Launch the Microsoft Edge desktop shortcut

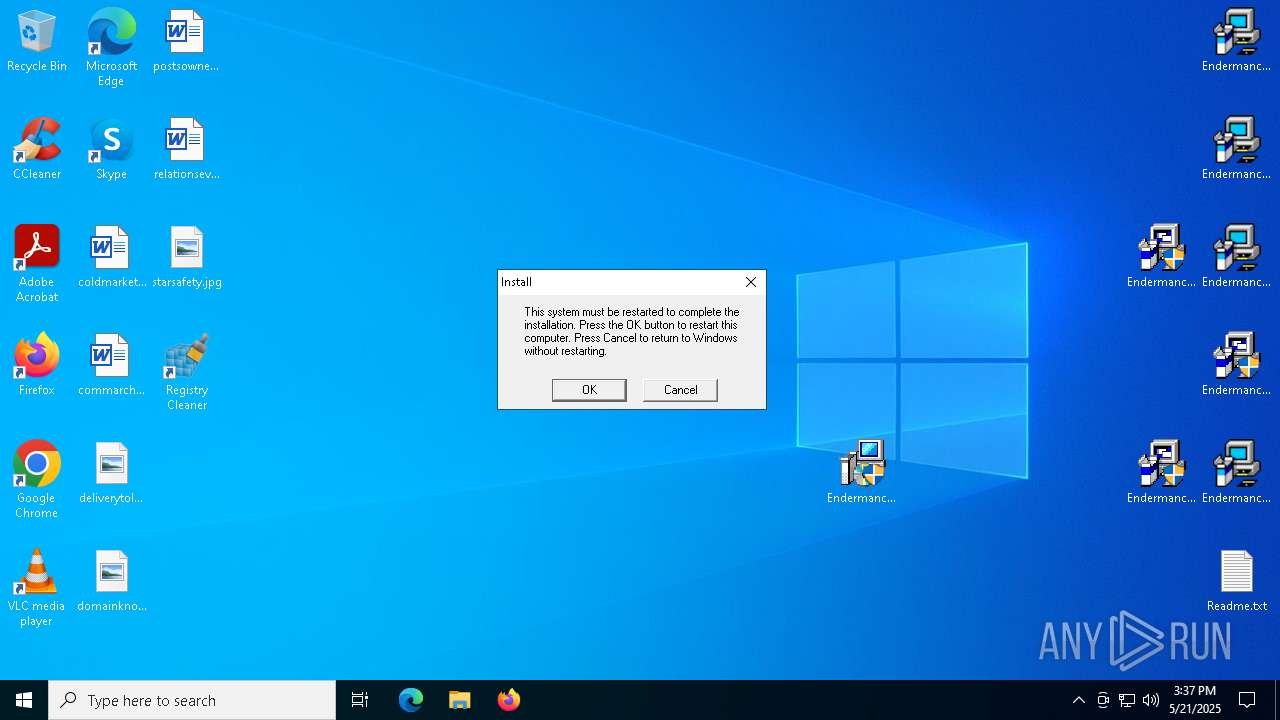pos(111,47)
